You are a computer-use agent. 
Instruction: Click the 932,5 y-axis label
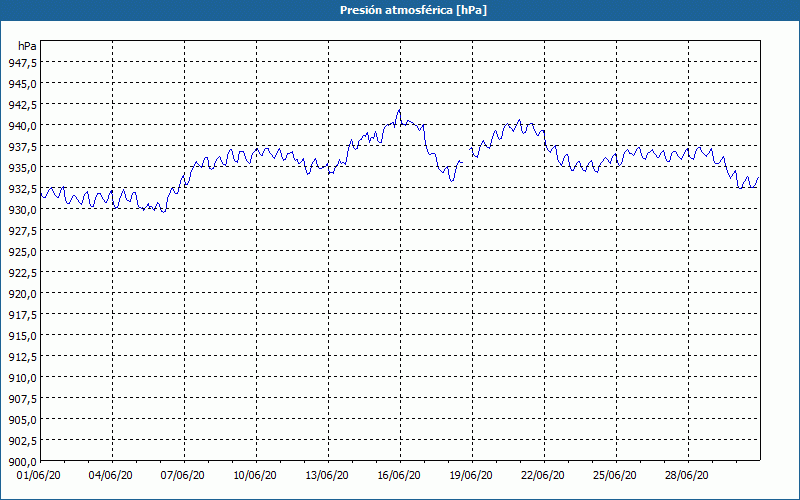click(x=22, y=188)
